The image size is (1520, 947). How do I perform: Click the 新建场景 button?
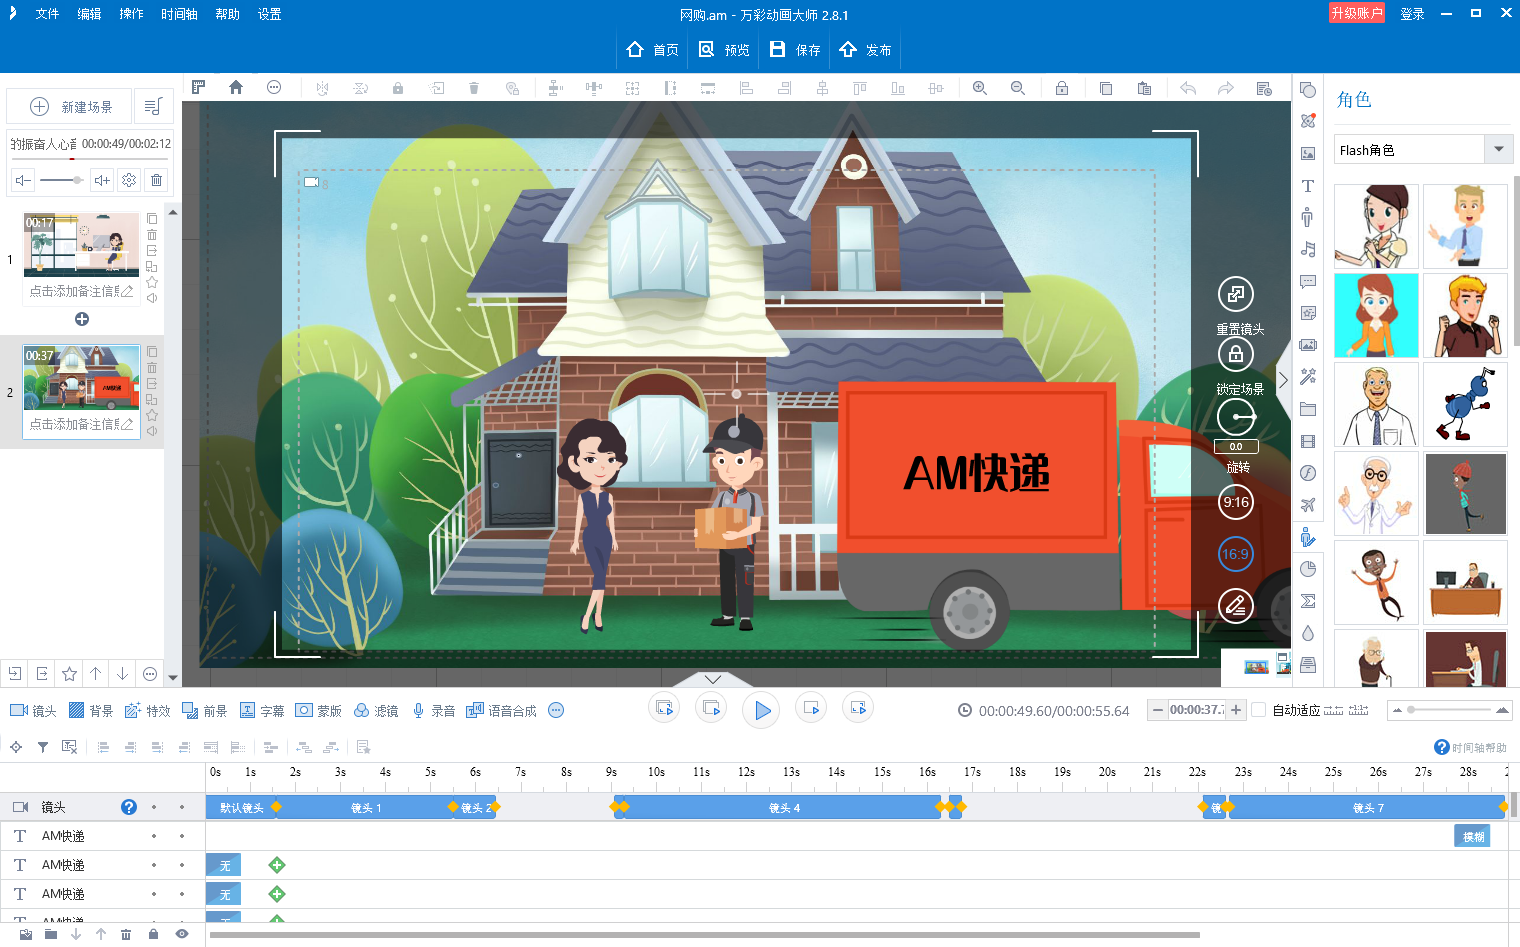pos(74,107)
